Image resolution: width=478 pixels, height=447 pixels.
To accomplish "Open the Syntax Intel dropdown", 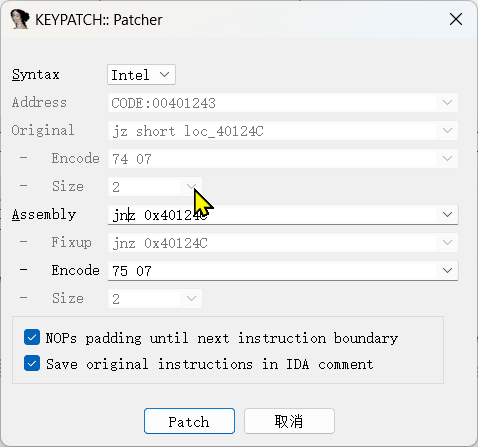I will click(x=141, y=75).
